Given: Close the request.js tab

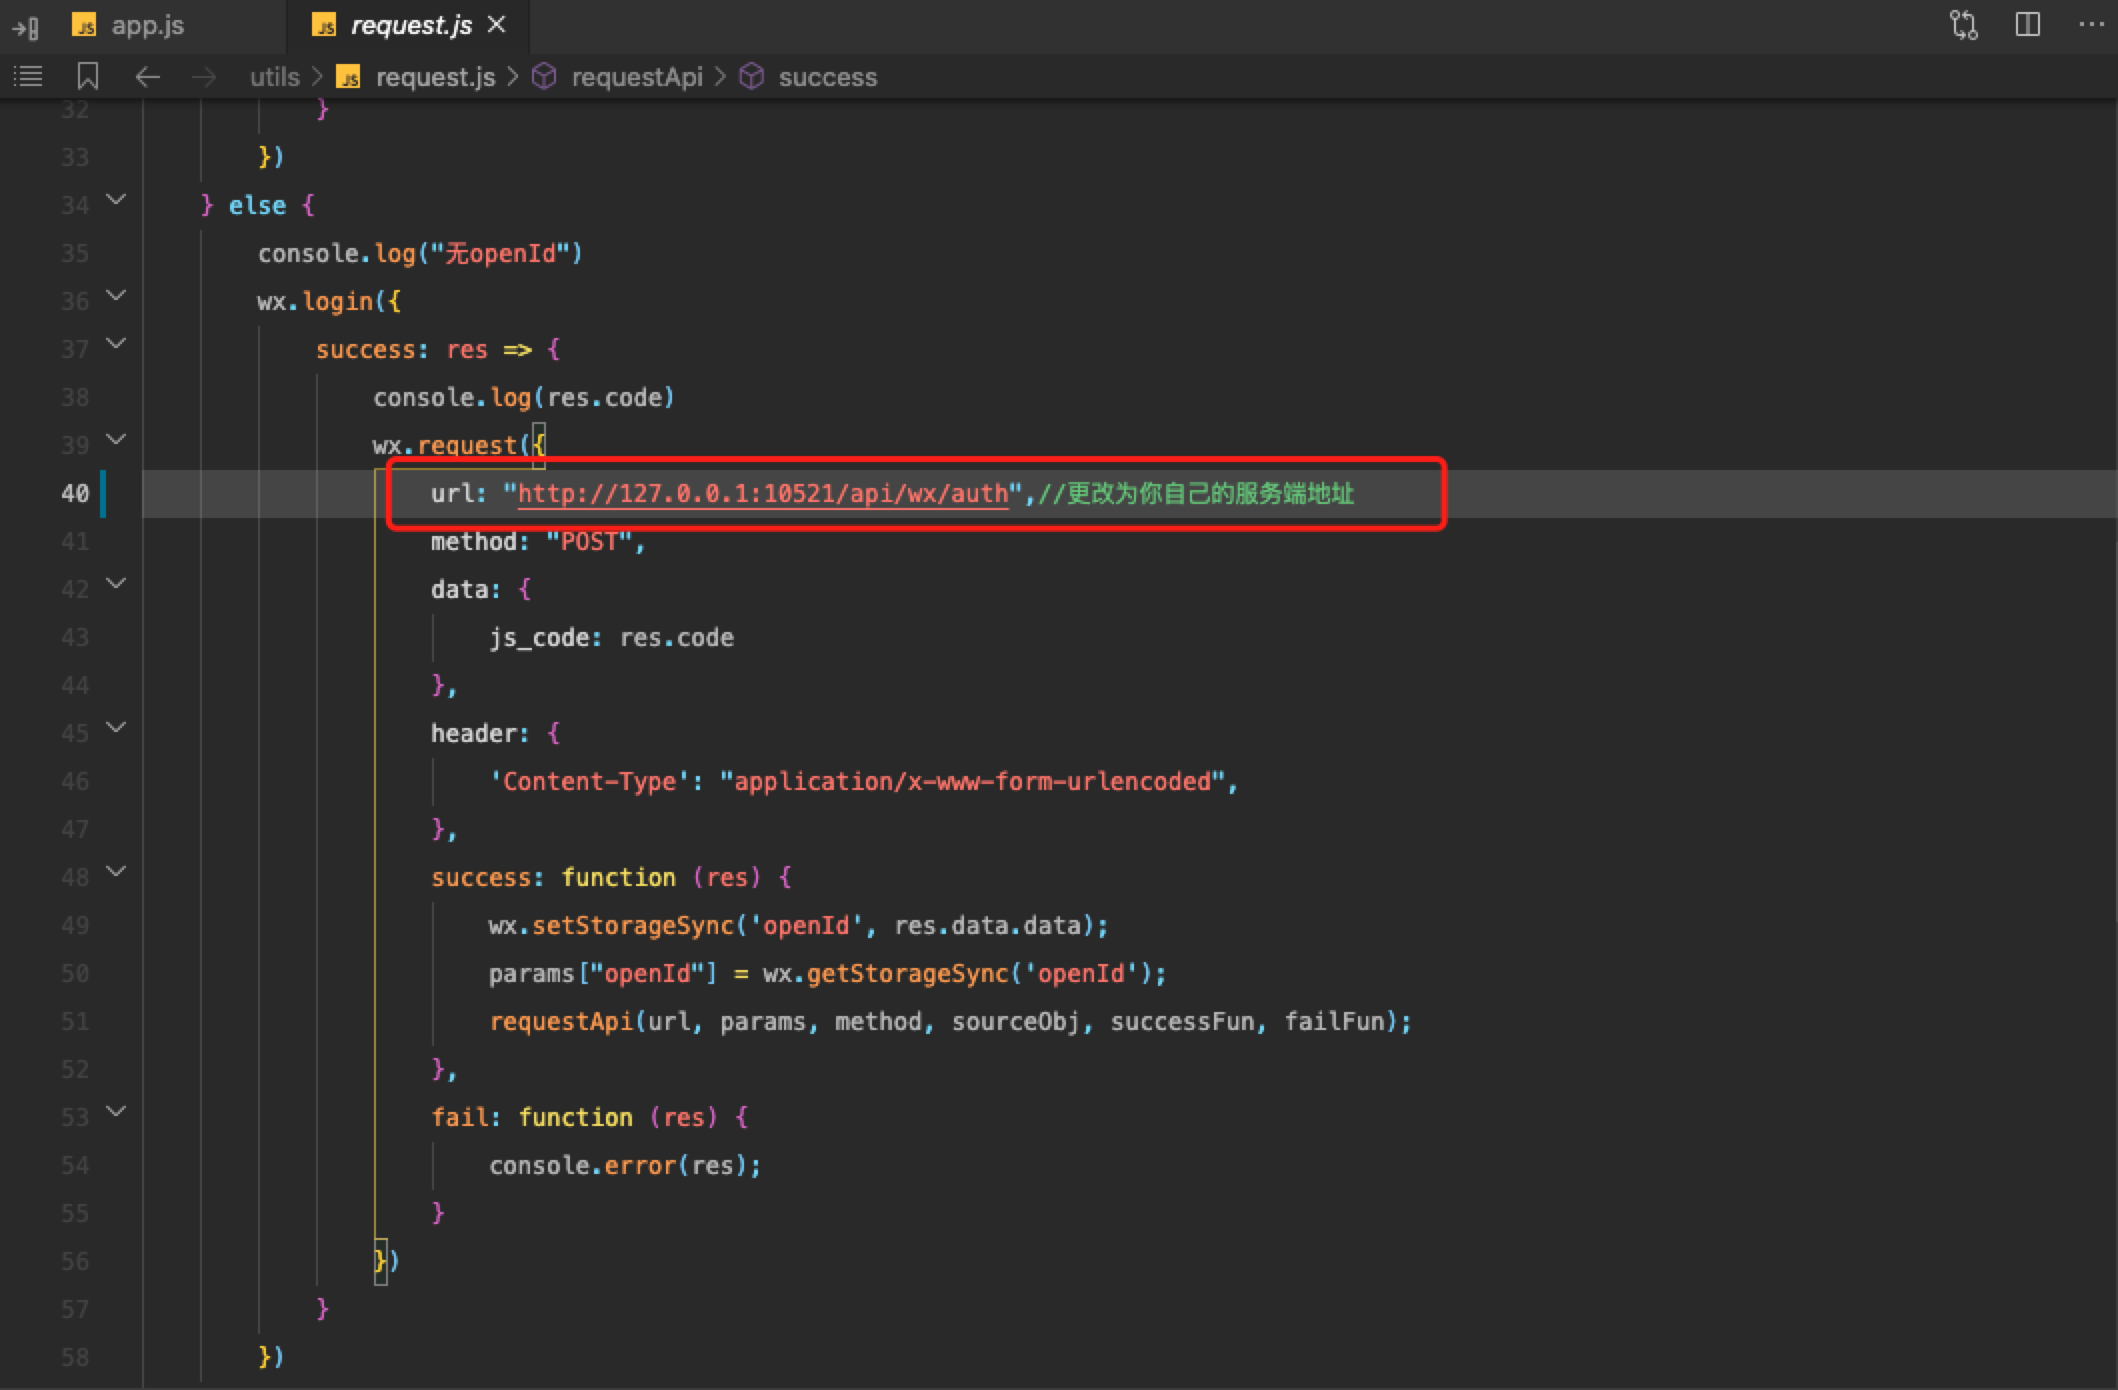Looking at the screenshot, I should (497, 25).
